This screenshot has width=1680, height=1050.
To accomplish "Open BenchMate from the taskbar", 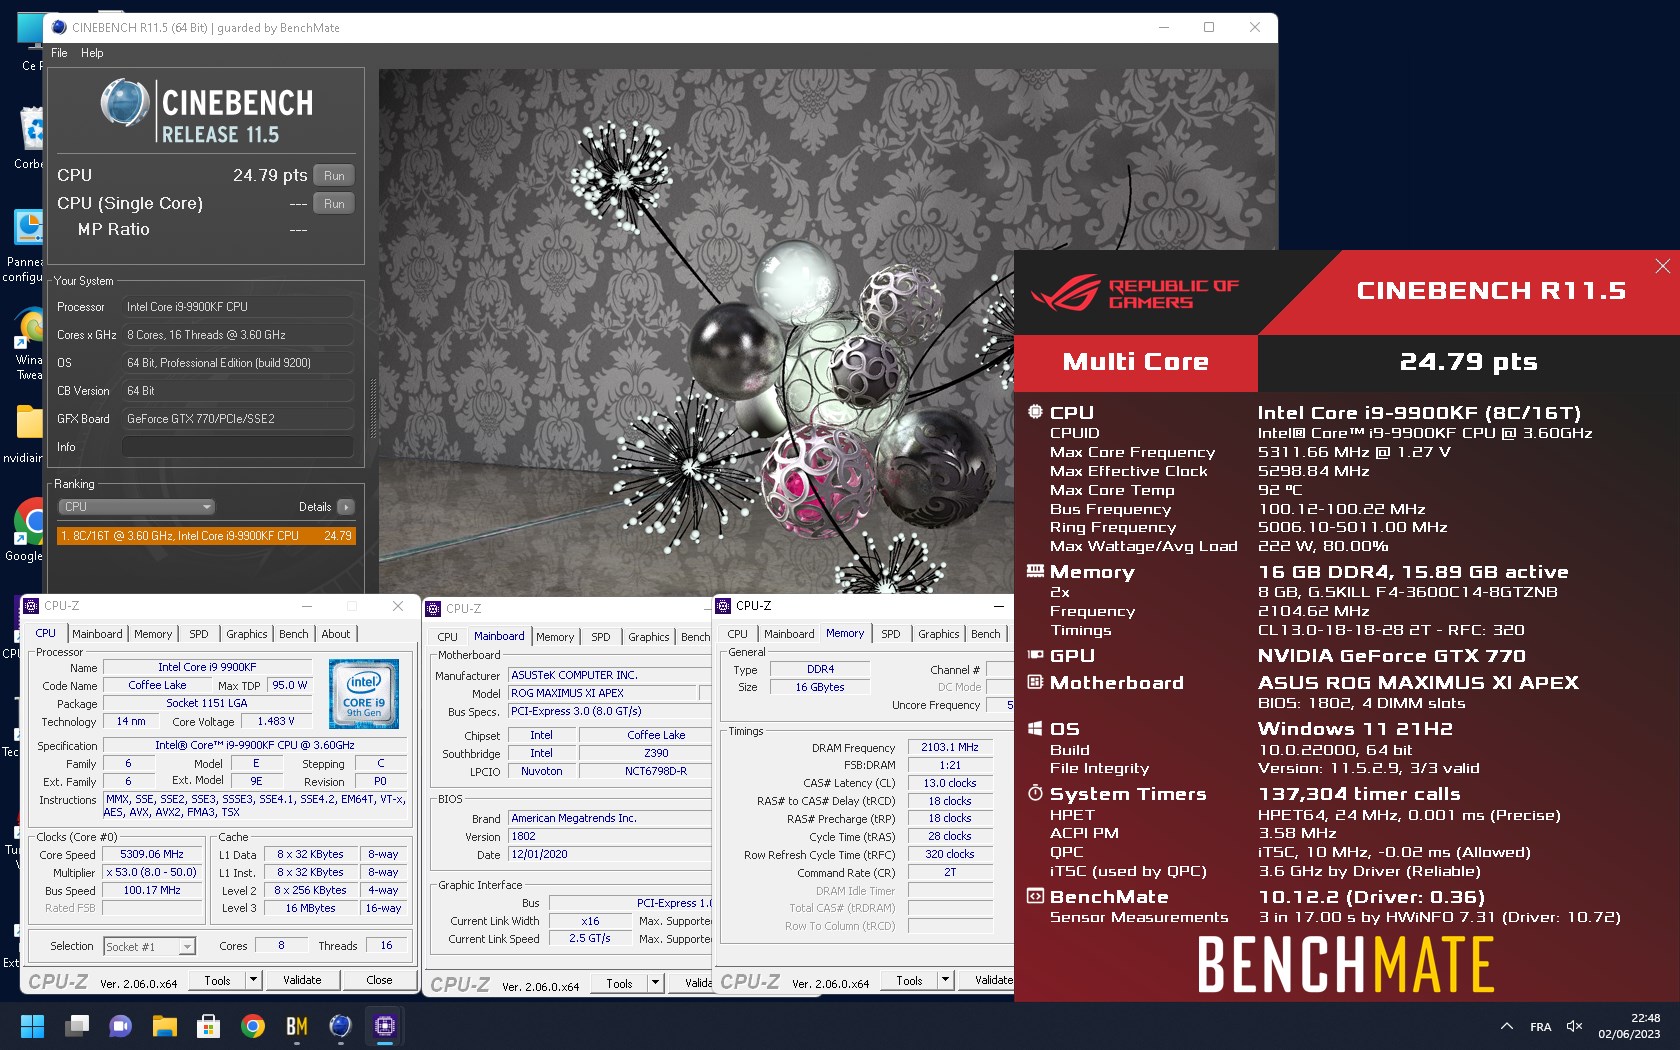I will 297,1026.
